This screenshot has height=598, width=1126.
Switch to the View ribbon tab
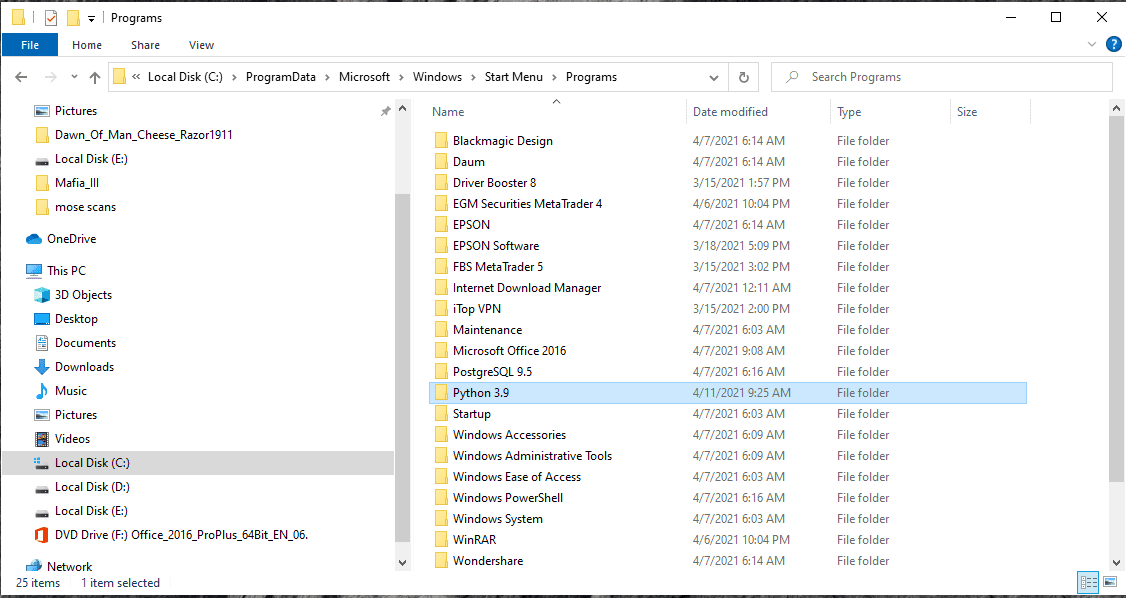pos(201,45)
